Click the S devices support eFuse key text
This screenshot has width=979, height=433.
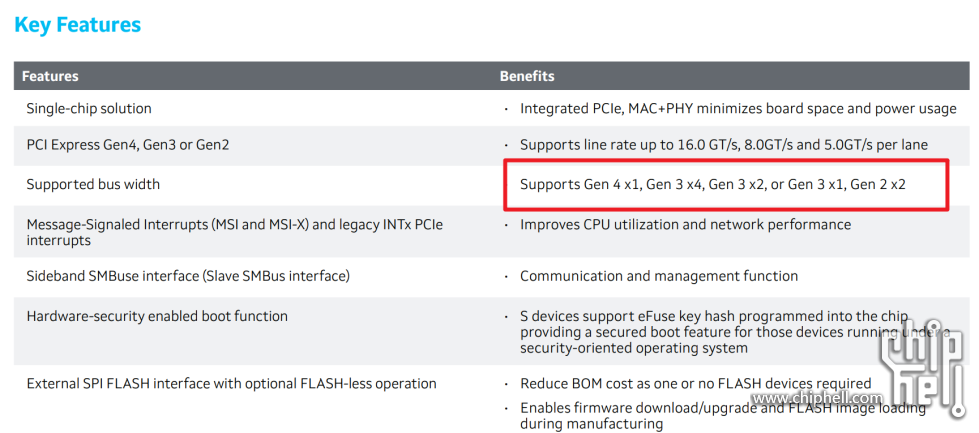pos(735,332)
